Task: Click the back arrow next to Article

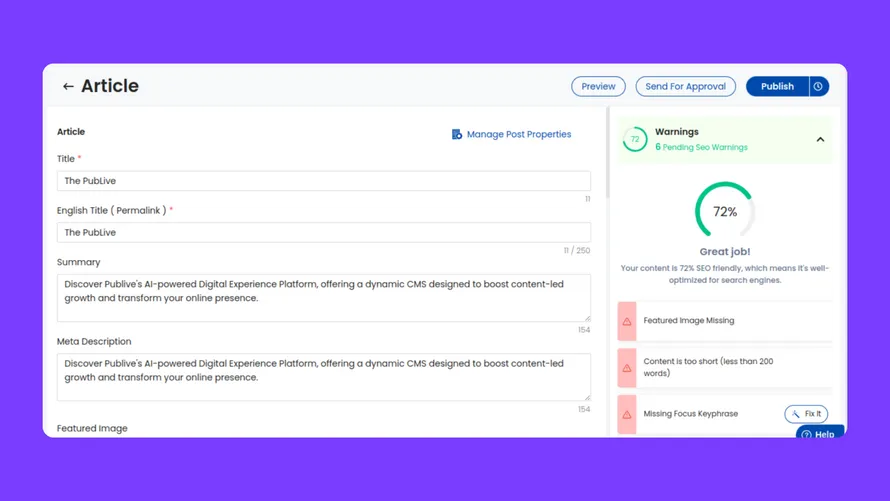Action: click(x=68, y=87)
